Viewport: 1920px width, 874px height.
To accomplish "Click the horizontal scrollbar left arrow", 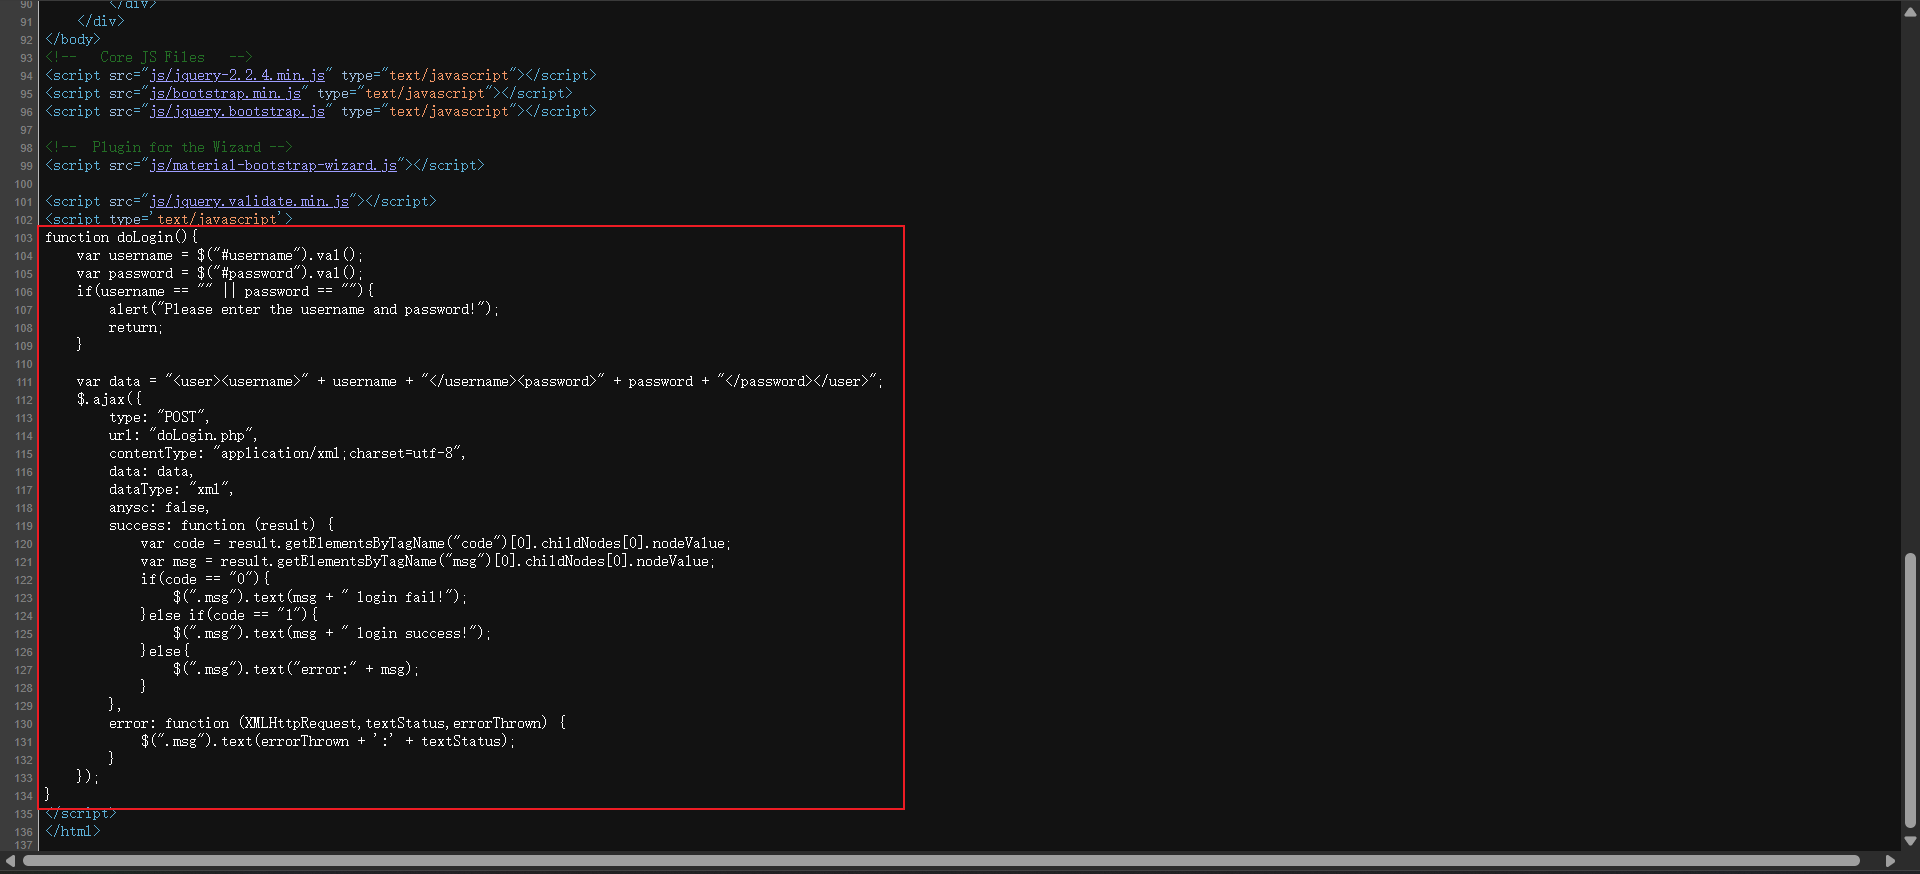I will (x=10, y=861).
